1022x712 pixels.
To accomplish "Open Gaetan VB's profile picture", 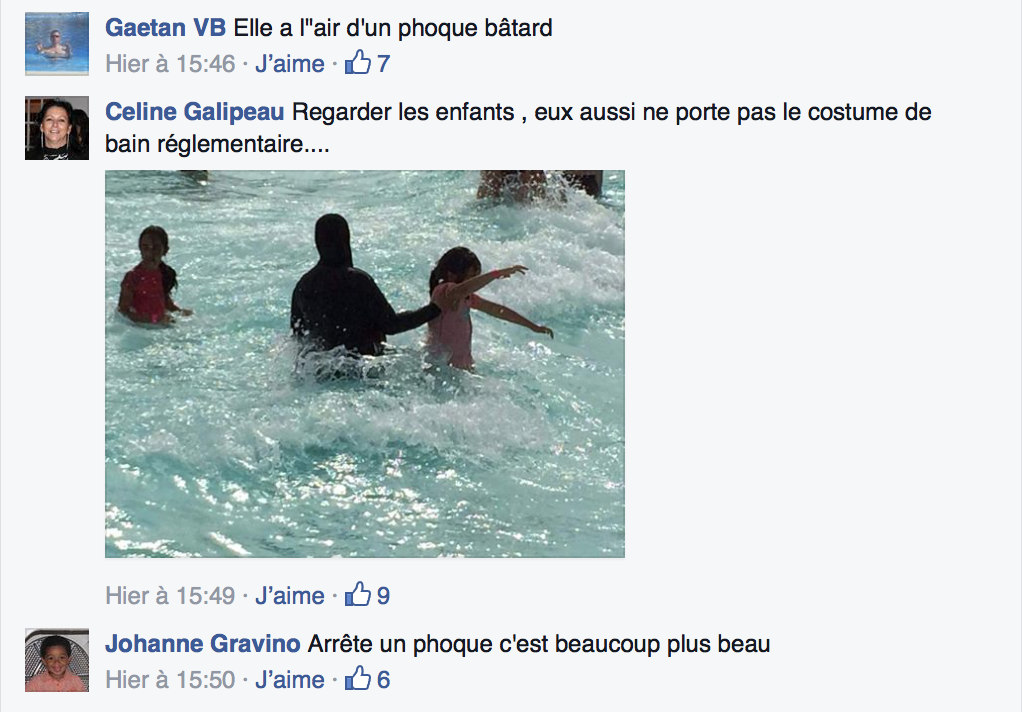I will 57,44.
